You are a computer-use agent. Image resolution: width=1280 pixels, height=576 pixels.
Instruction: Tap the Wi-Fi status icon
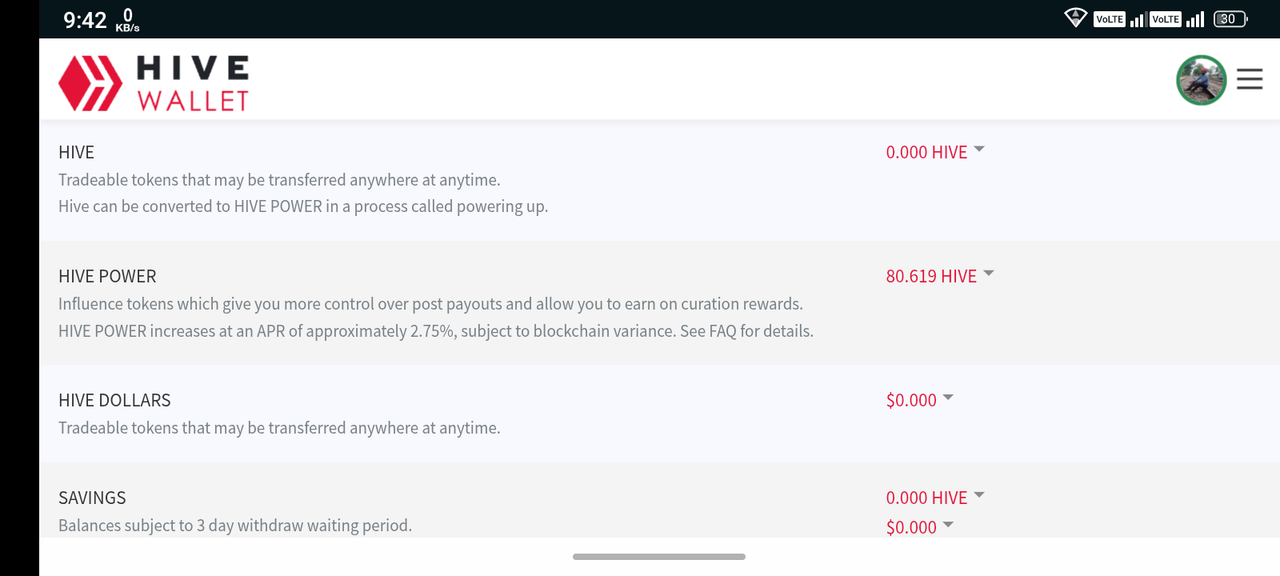pos(1076,18)
